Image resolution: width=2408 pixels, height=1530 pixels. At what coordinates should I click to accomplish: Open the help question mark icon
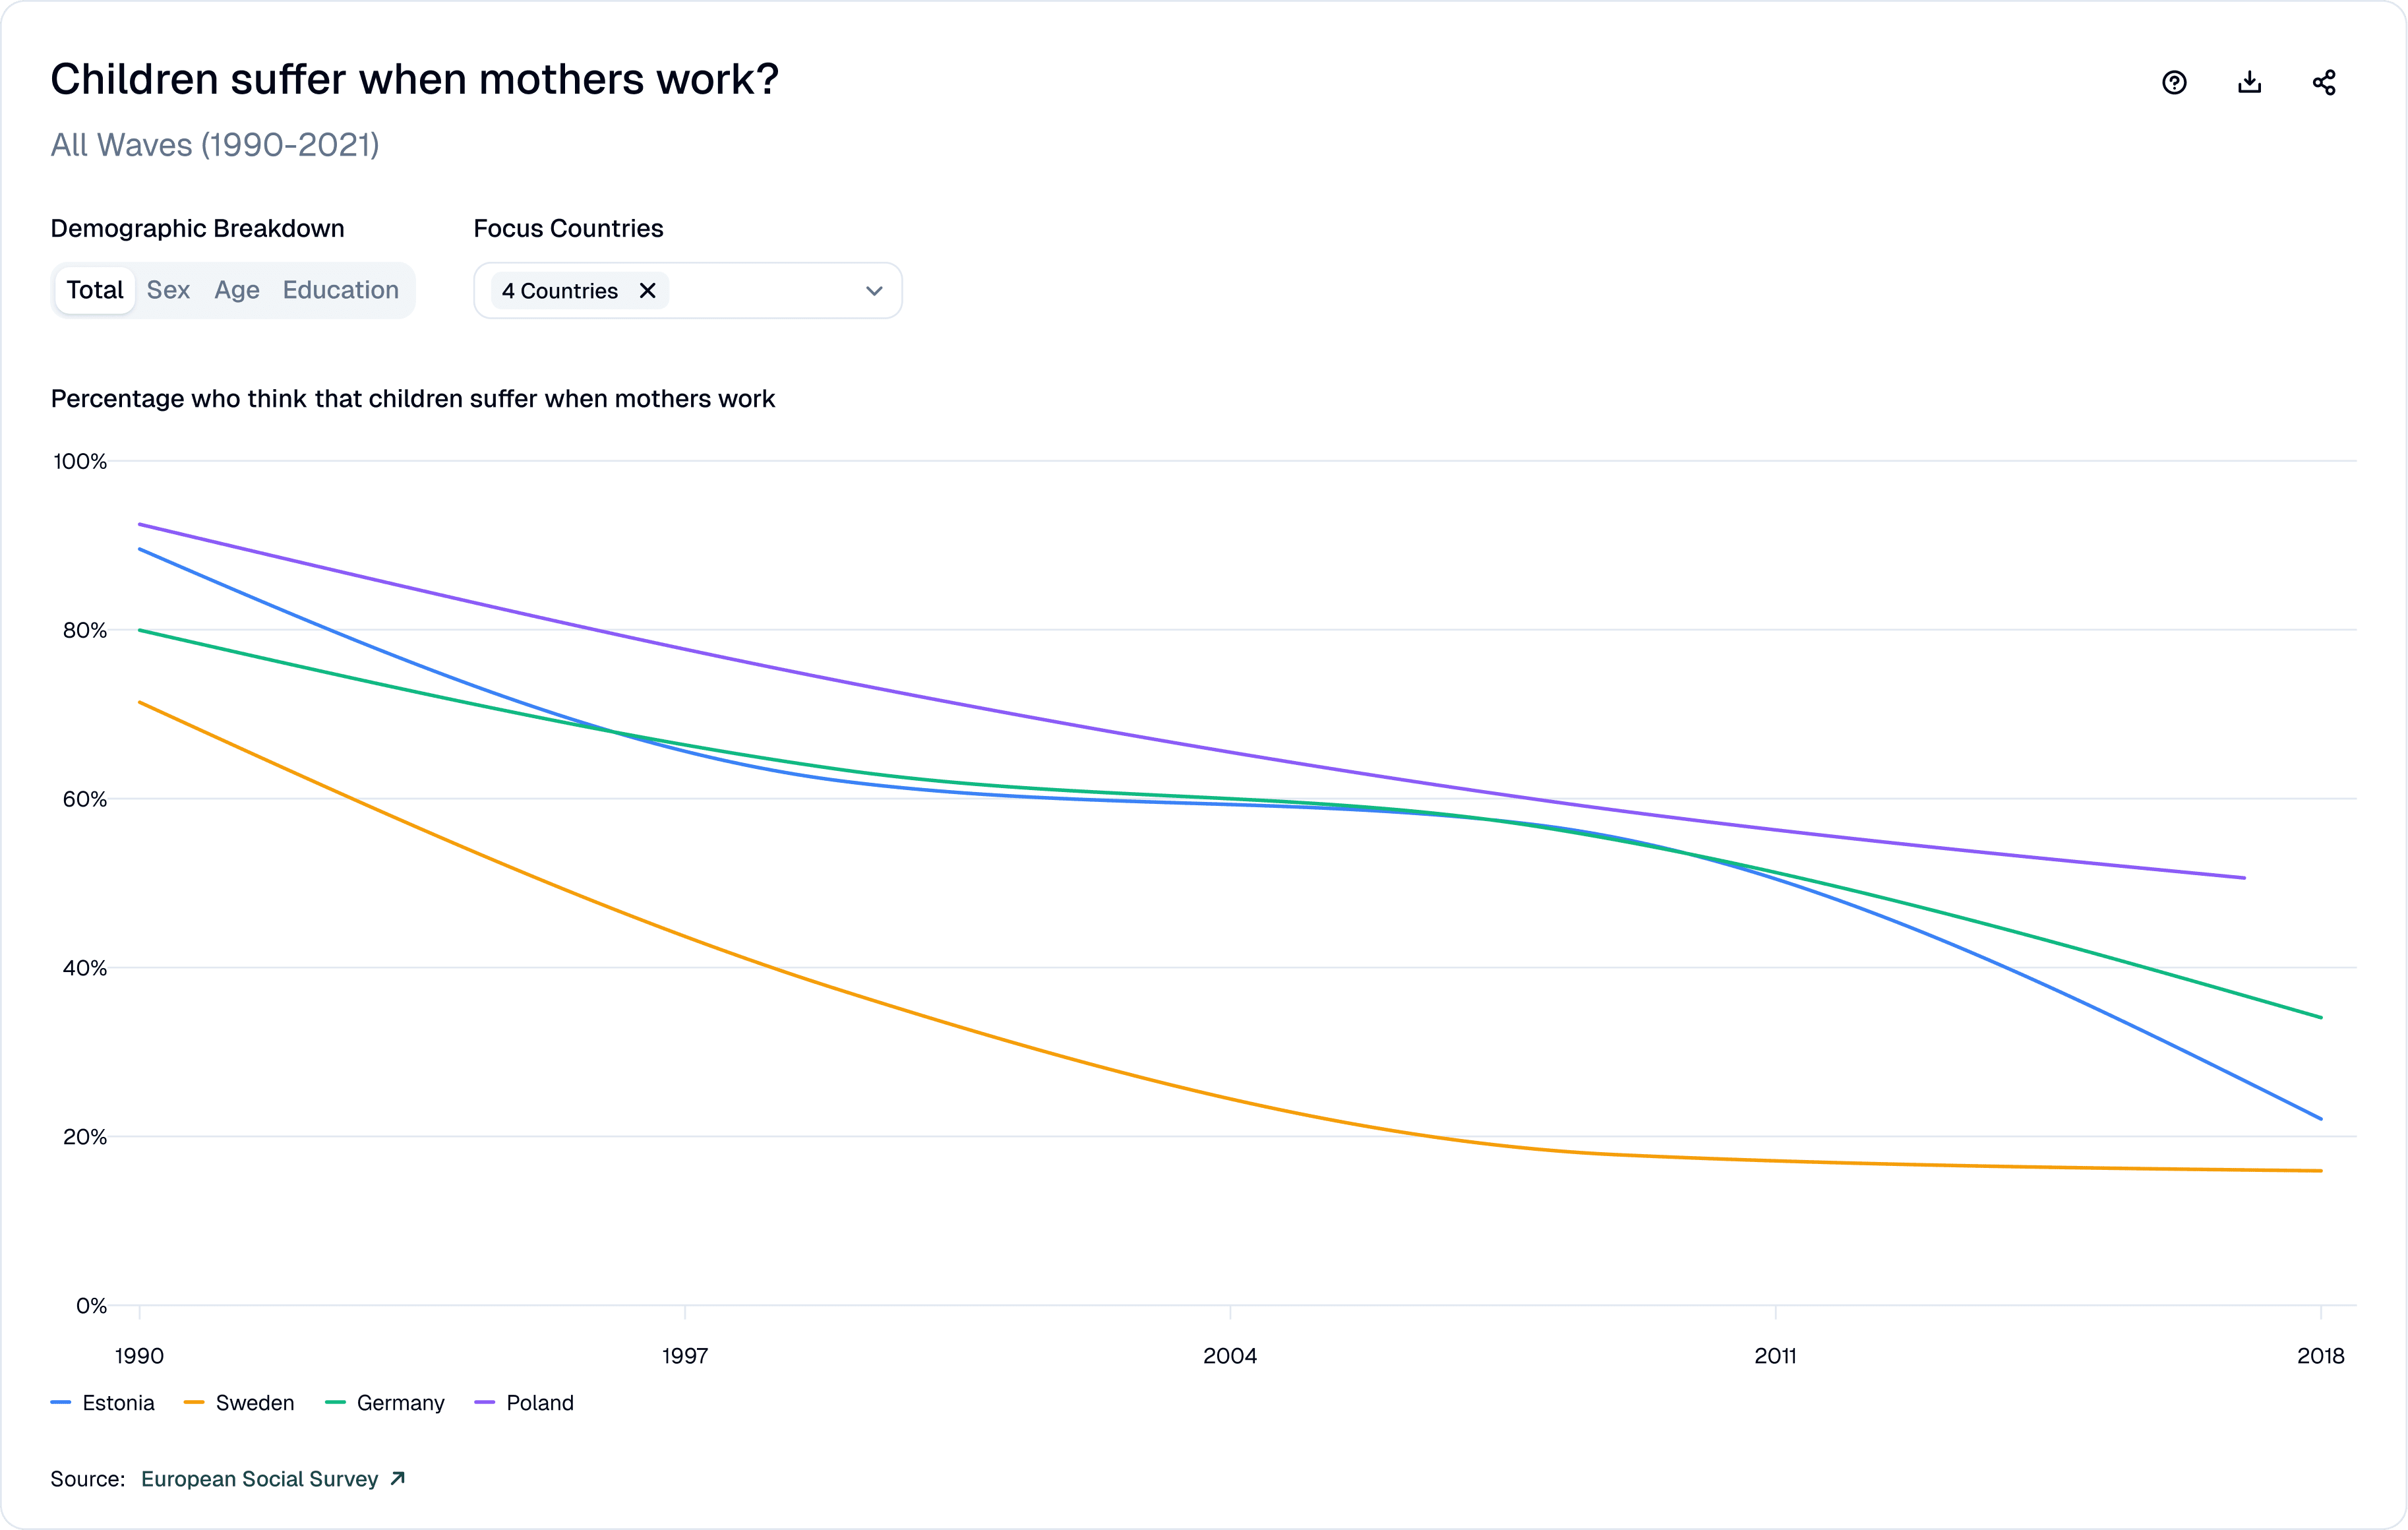click(2174, 82)
